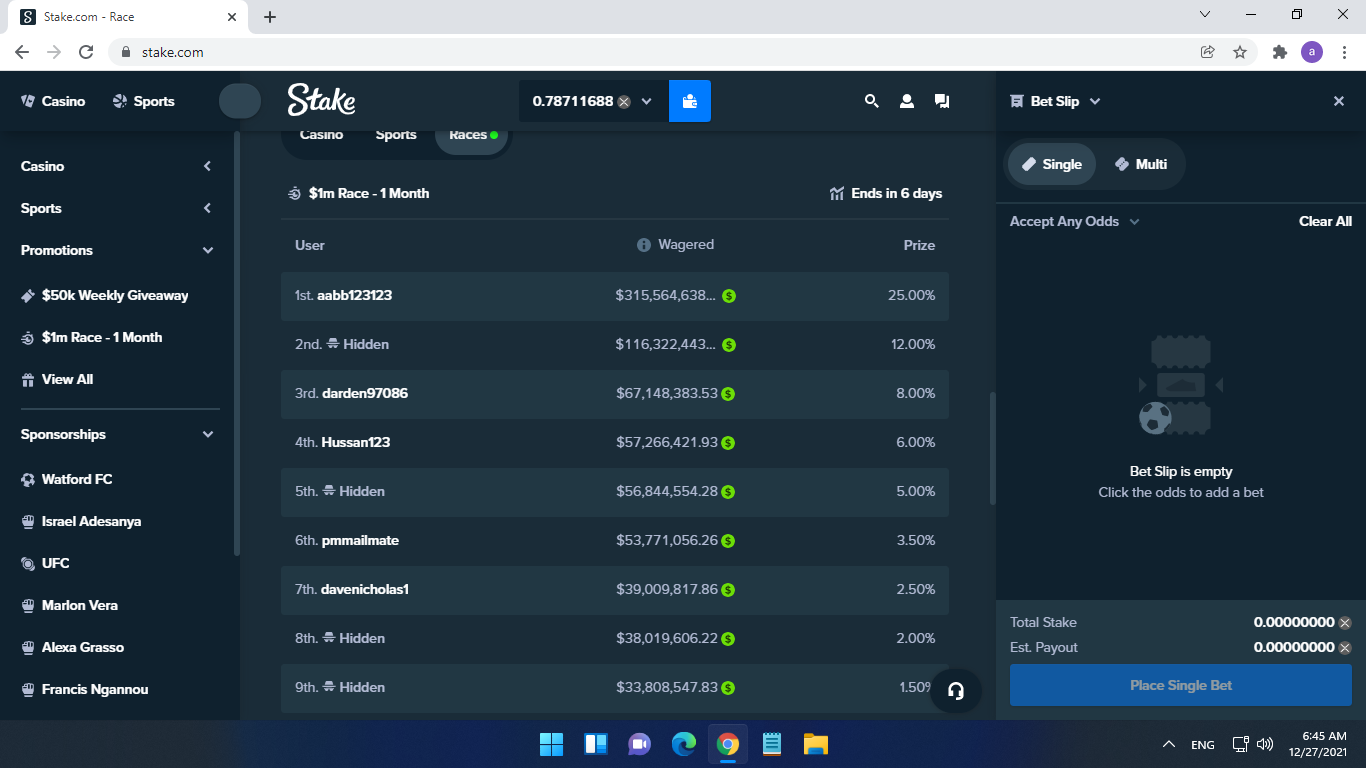
Task: Open user Hussan123 profile
Action: point(356,442)
